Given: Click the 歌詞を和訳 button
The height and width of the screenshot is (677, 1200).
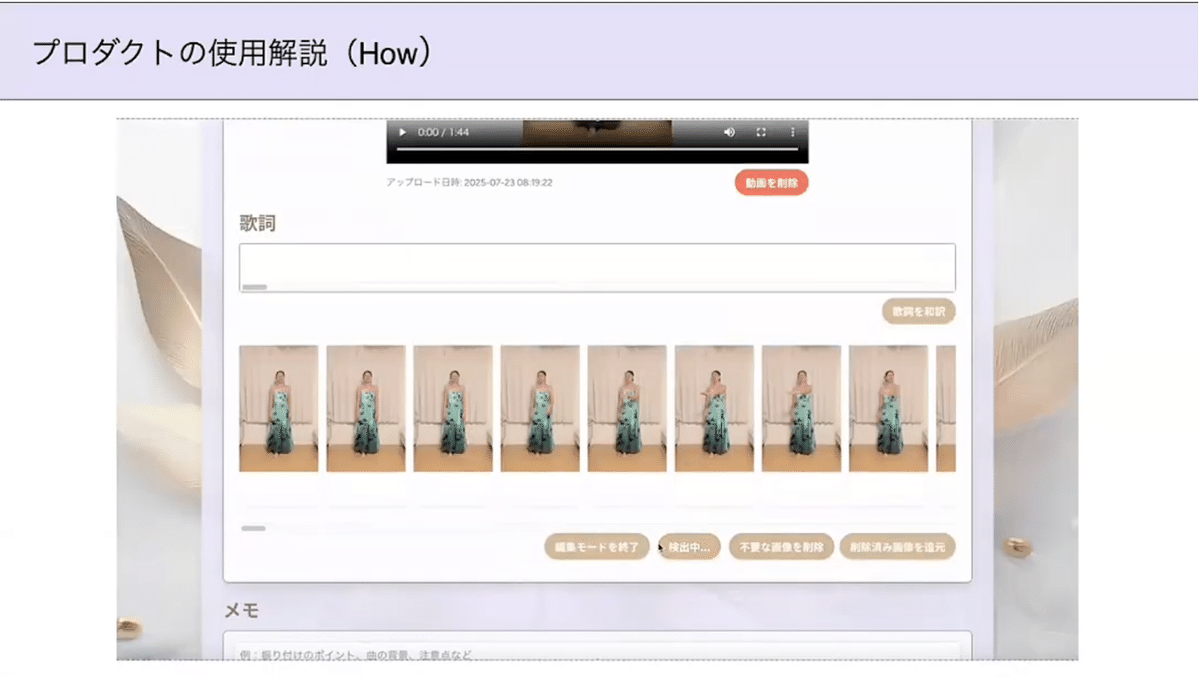Looking at the screenshot, I should 919,312.
